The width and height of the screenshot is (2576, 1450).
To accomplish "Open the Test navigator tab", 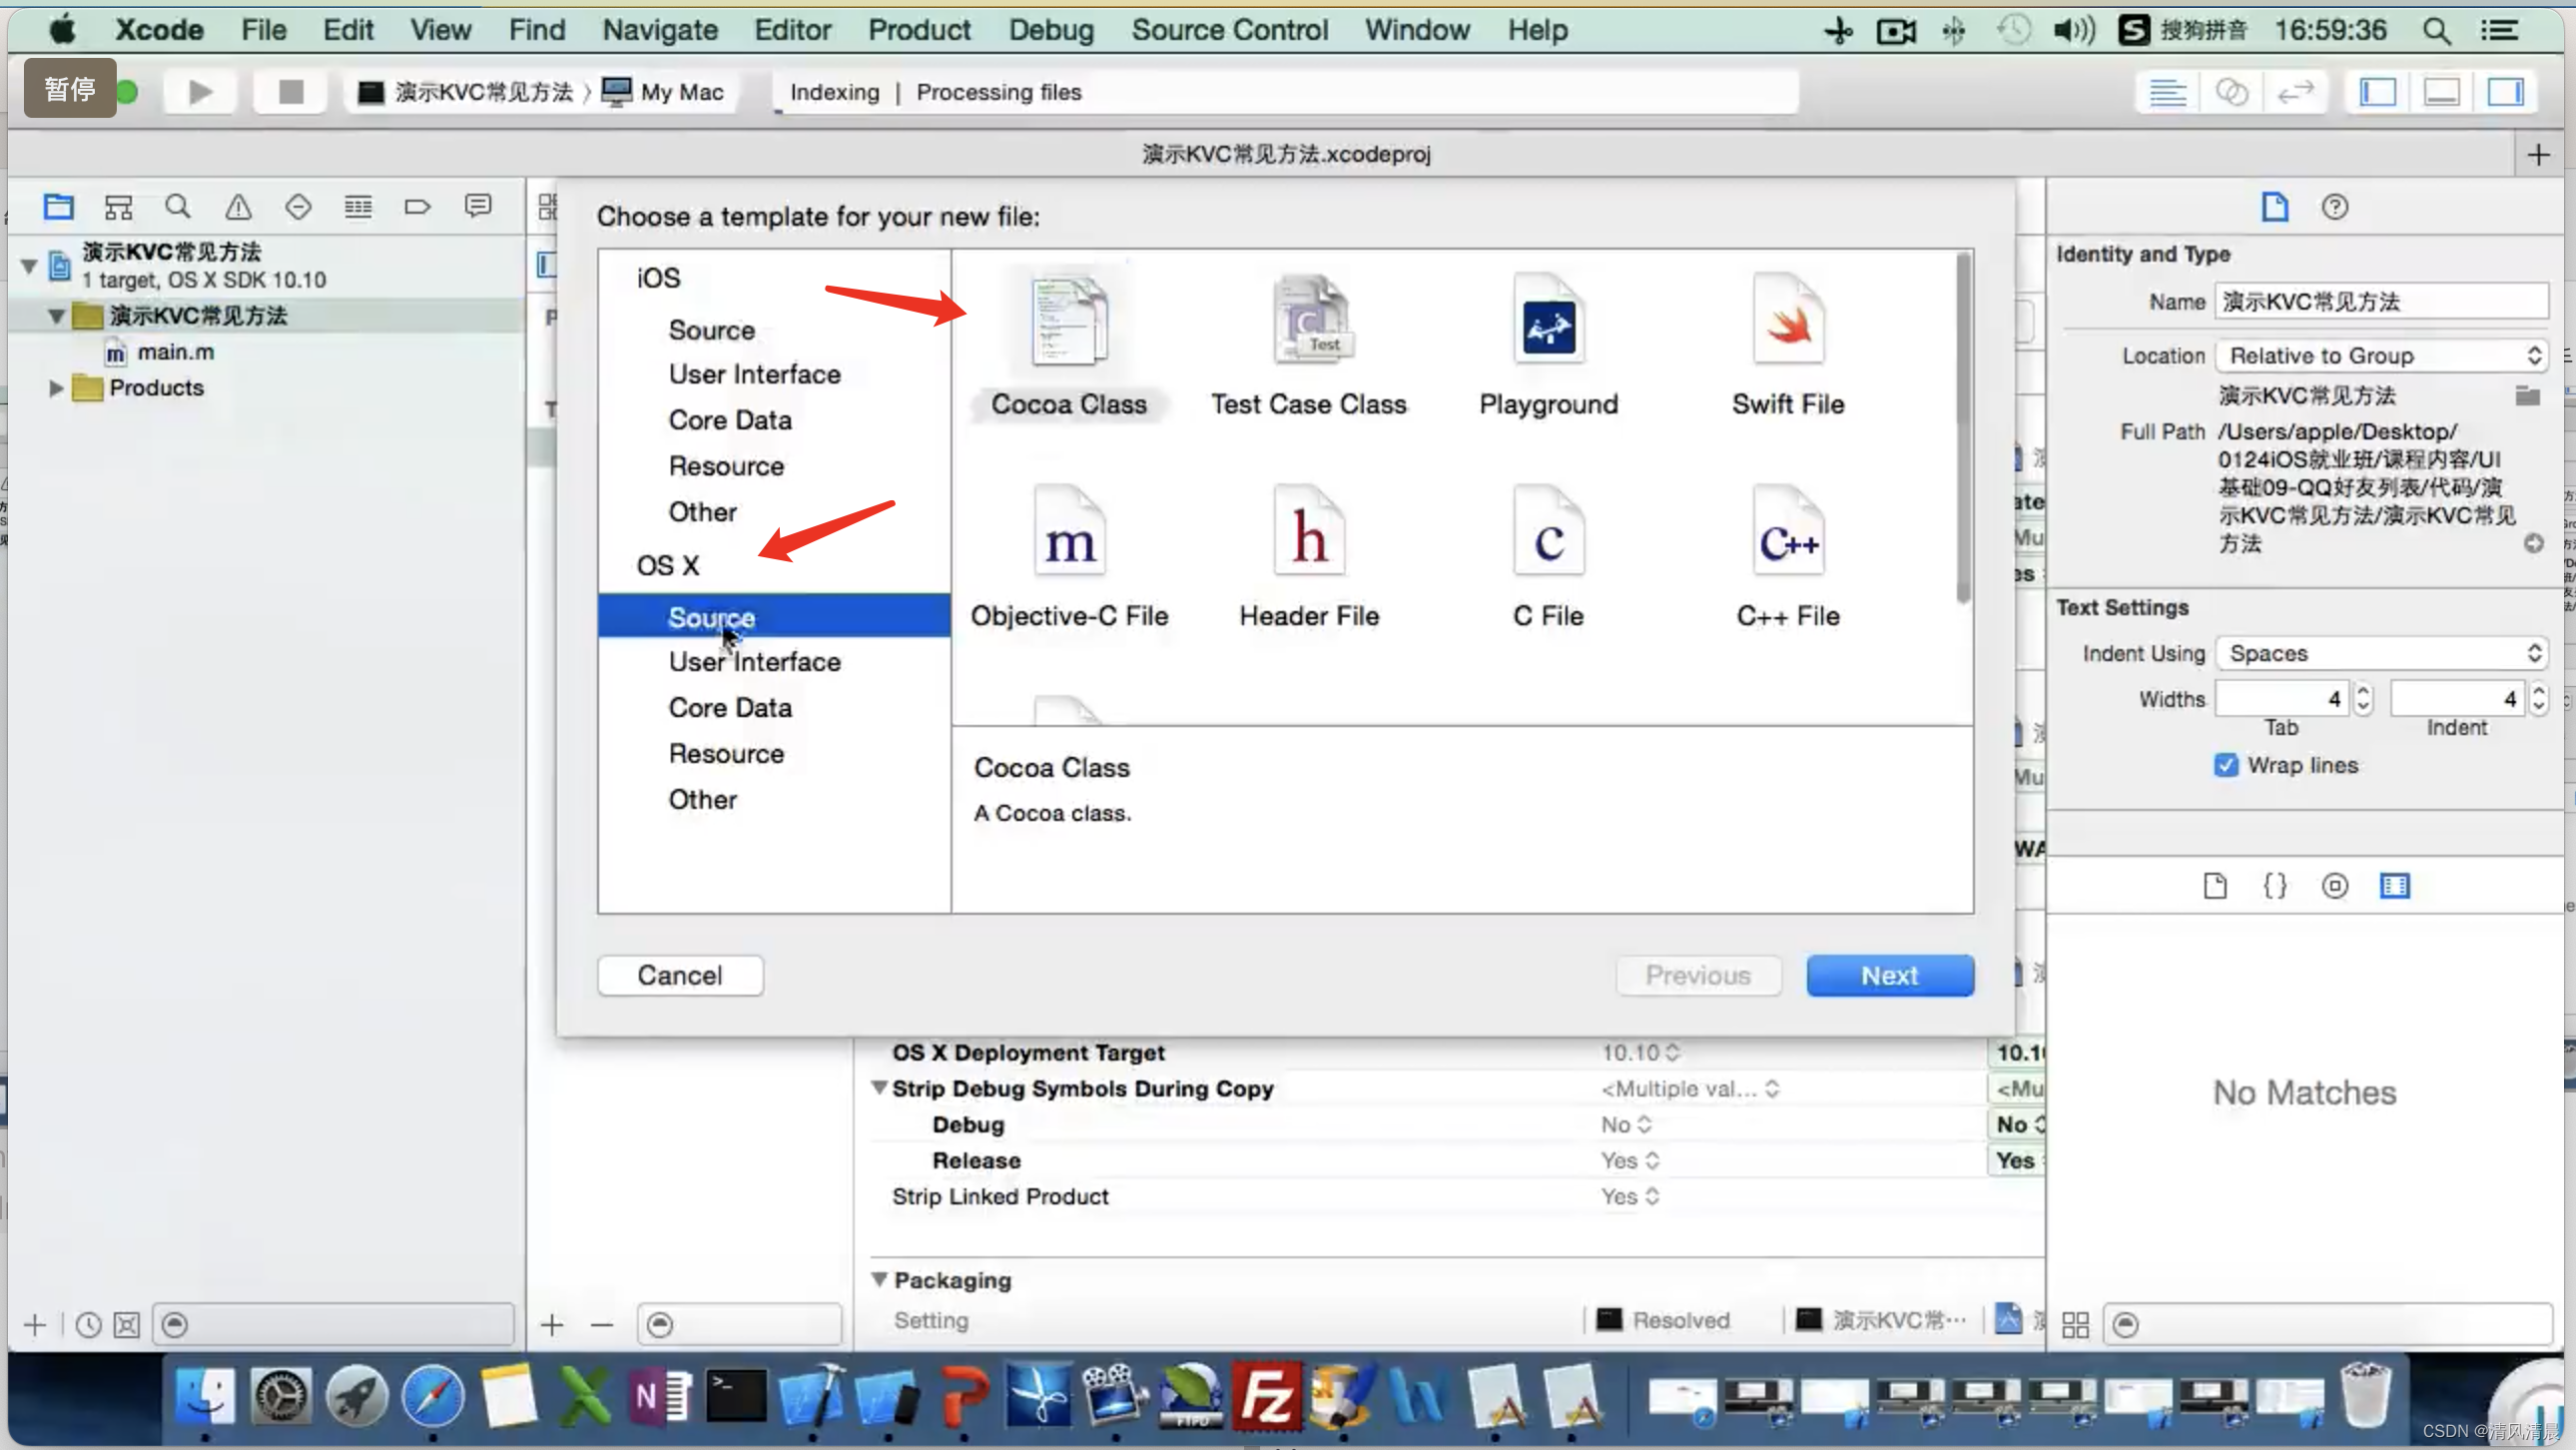I will [x=298, y=207].
